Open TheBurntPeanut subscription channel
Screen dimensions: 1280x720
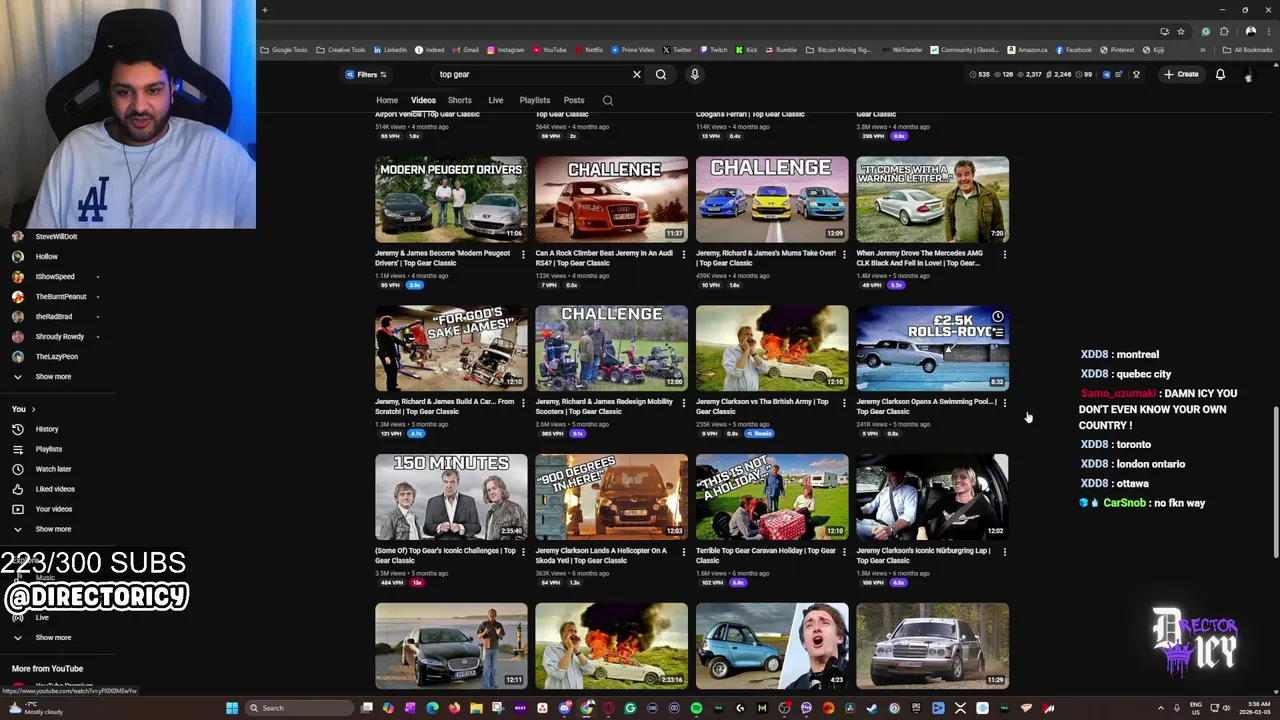[x=60, y=297]
